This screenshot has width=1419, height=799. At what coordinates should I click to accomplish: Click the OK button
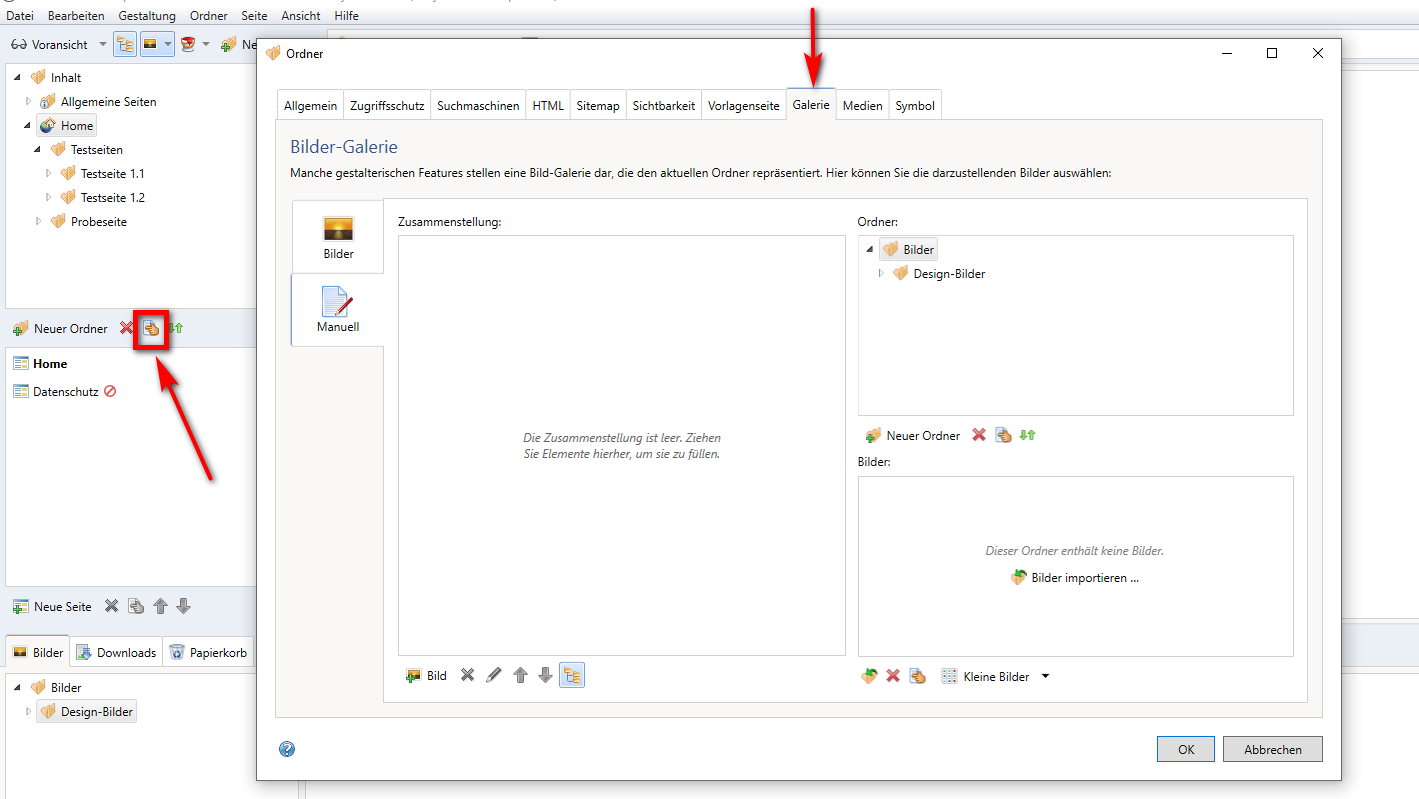point(1185,749)
